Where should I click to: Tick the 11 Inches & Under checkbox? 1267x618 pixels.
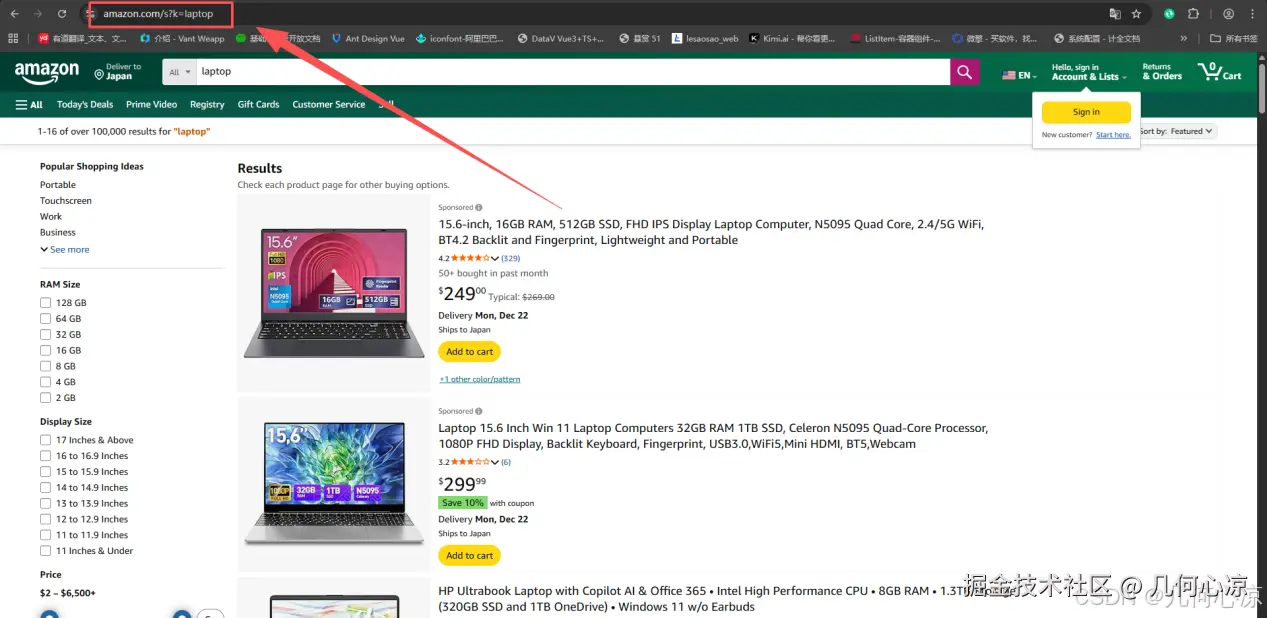tap(45, 551)
